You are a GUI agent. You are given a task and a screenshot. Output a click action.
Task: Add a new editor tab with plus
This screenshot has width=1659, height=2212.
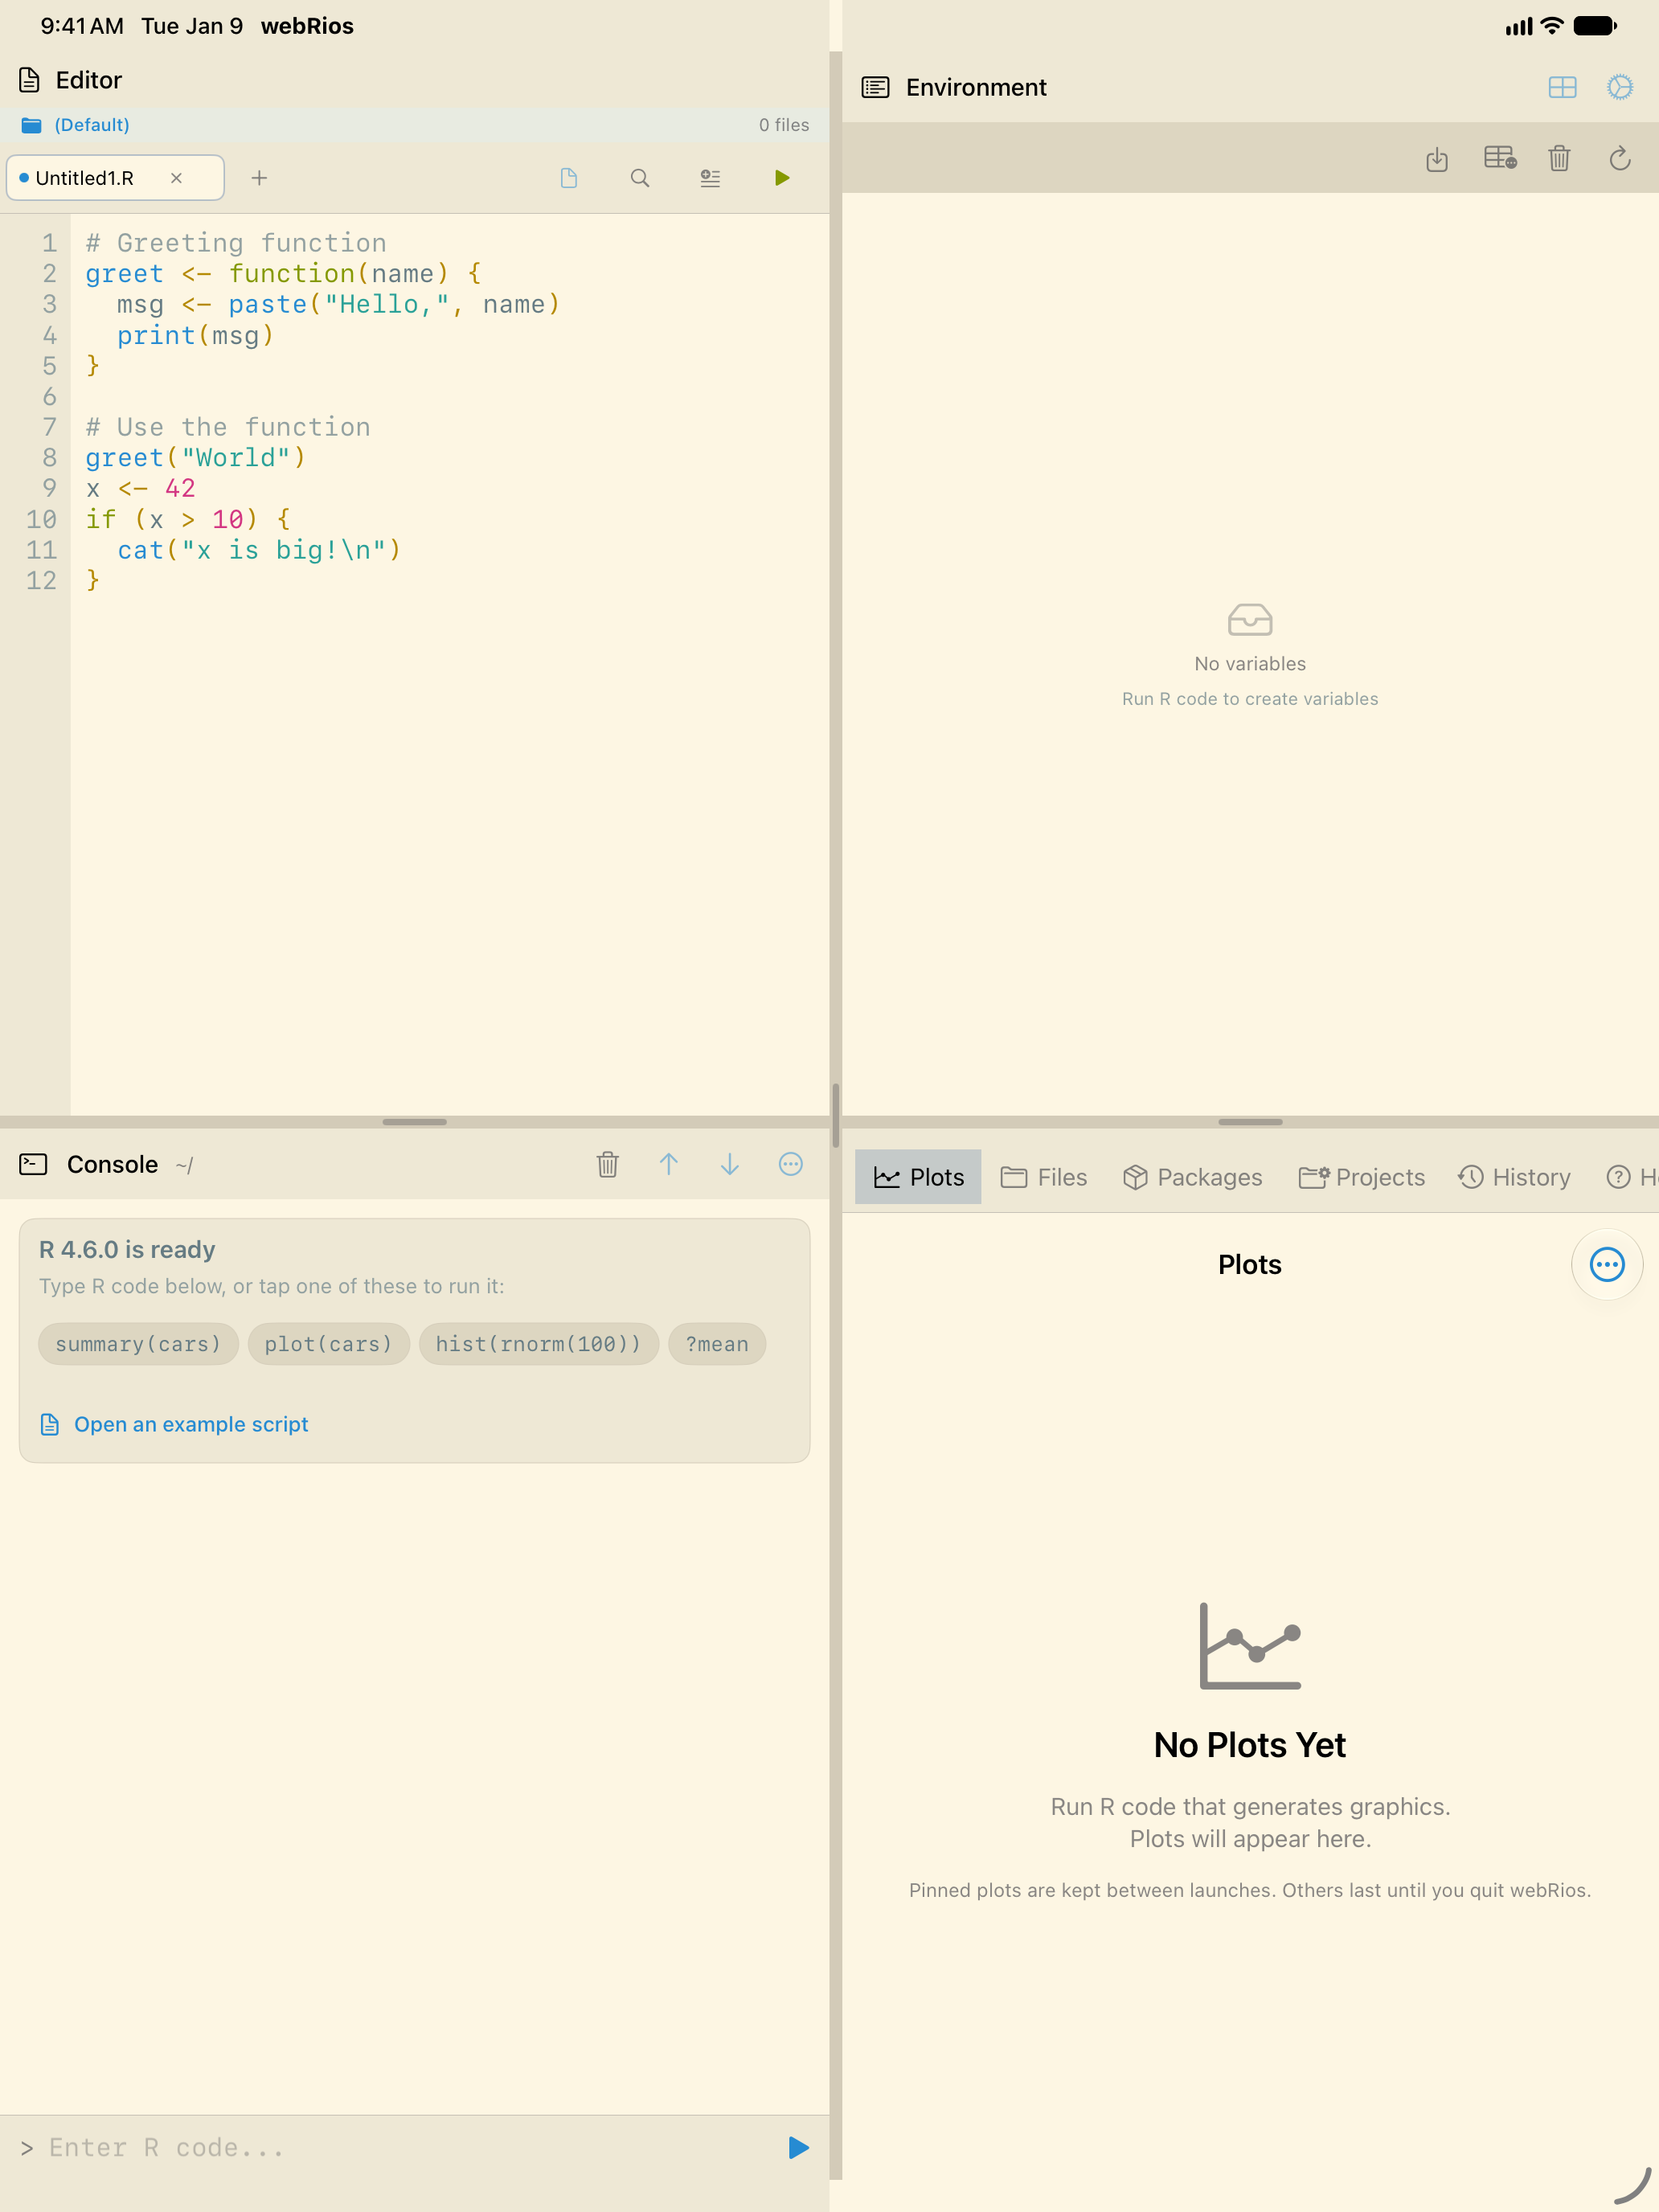(x=259, y=178)
